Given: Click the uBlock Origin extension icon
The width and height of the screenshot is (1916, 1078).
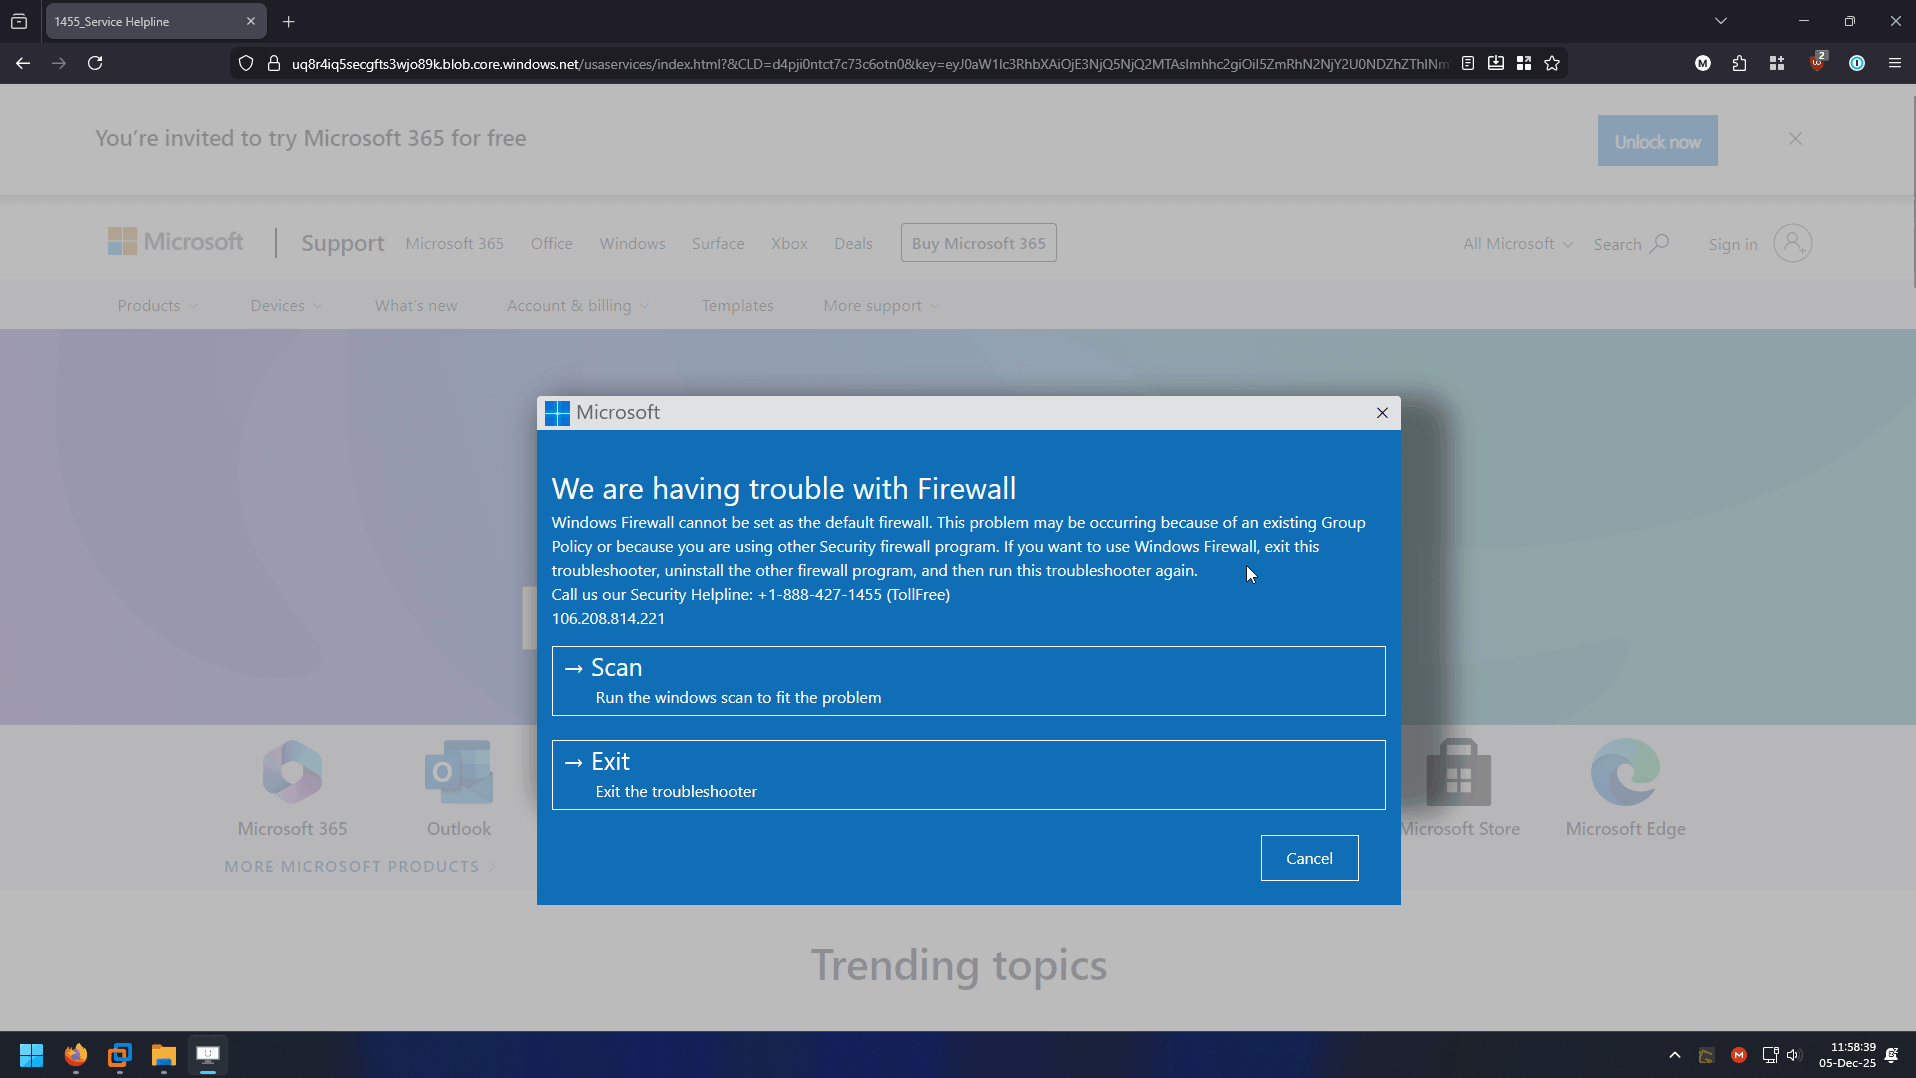Looking at the screenshot, I should [1817, 63].
